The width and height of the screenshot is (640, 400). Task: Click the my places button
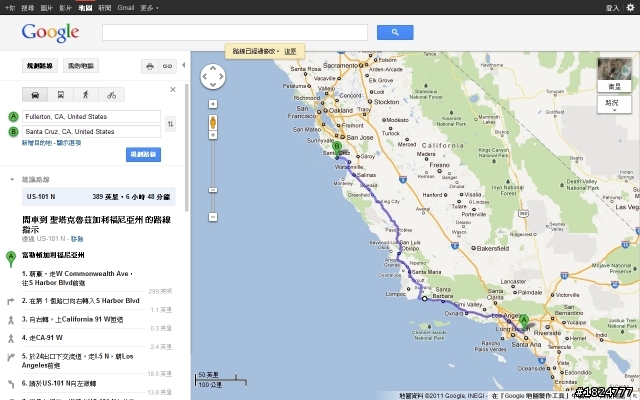pyautogui.click(x=81, y=66)
